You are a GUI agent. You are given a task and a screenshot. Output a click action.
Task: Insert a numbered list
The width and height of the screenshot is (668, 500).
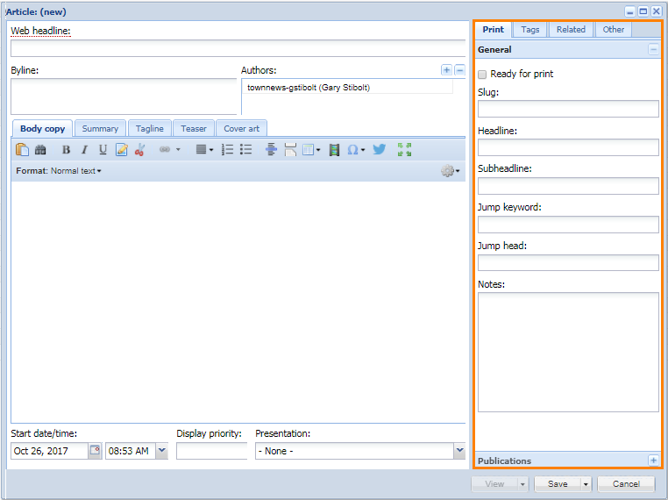[x=227, y=150]
